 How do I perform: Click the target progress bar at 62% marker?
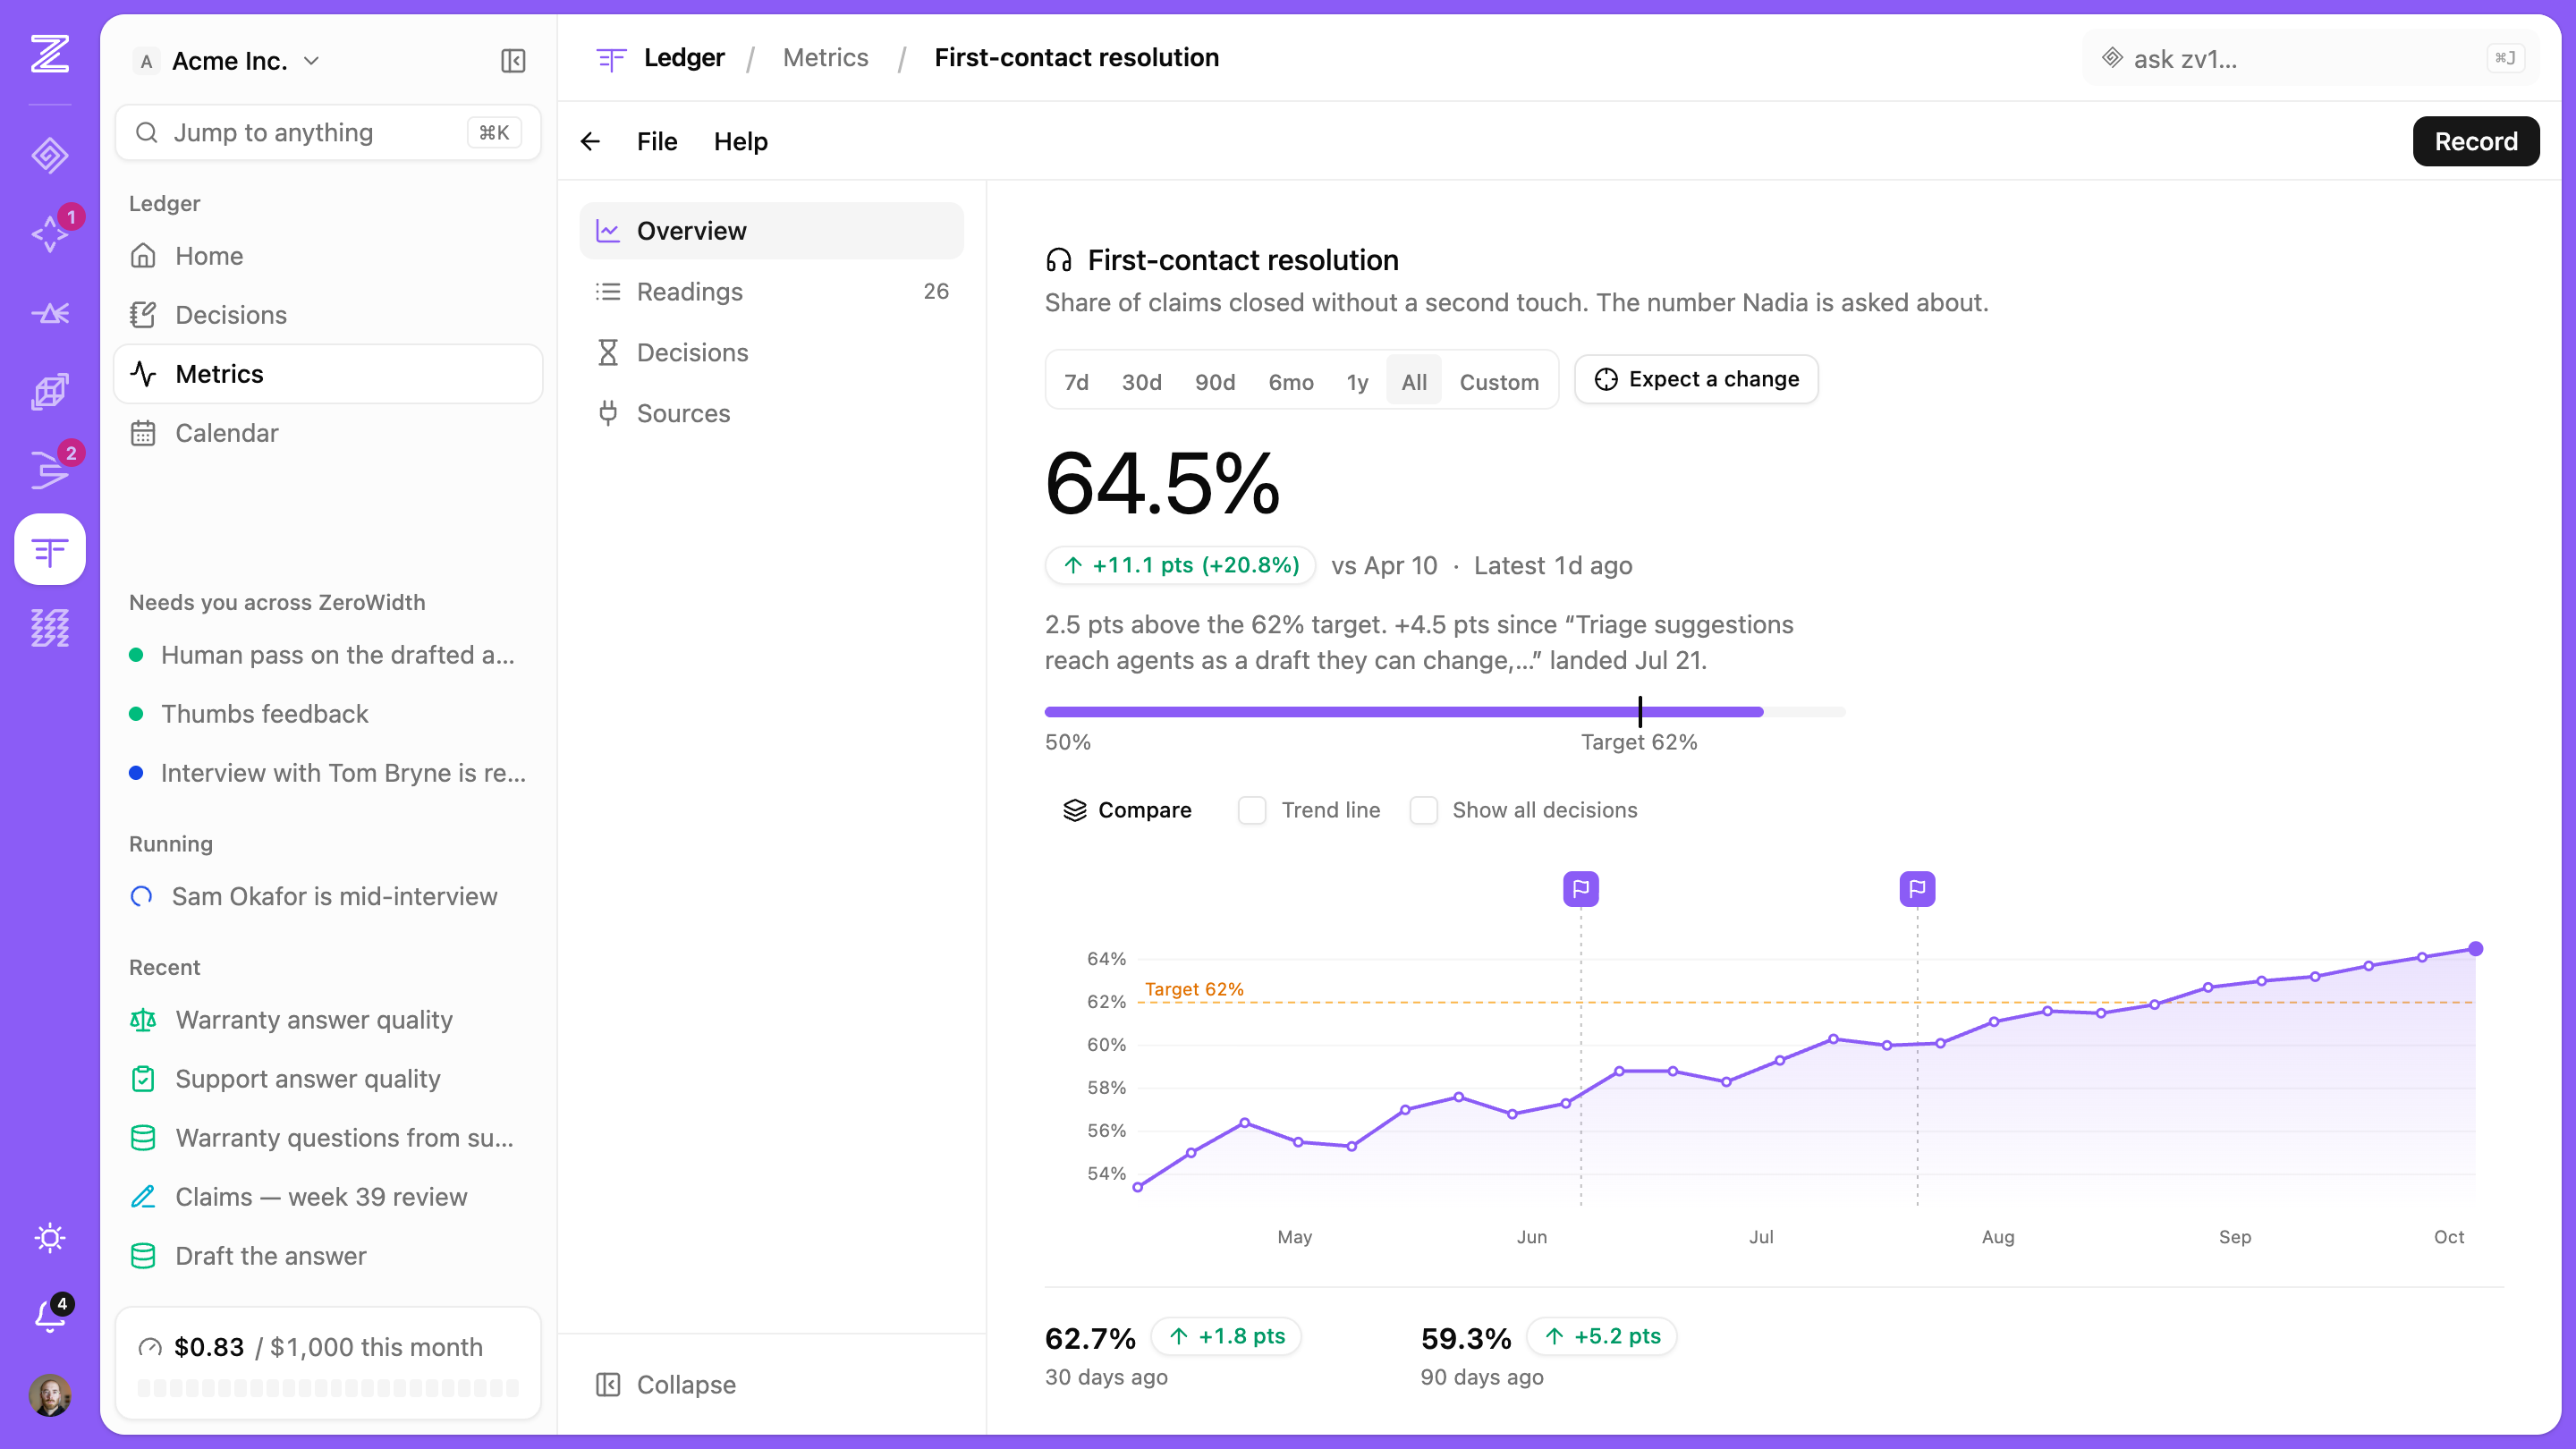coord(1640,711)
